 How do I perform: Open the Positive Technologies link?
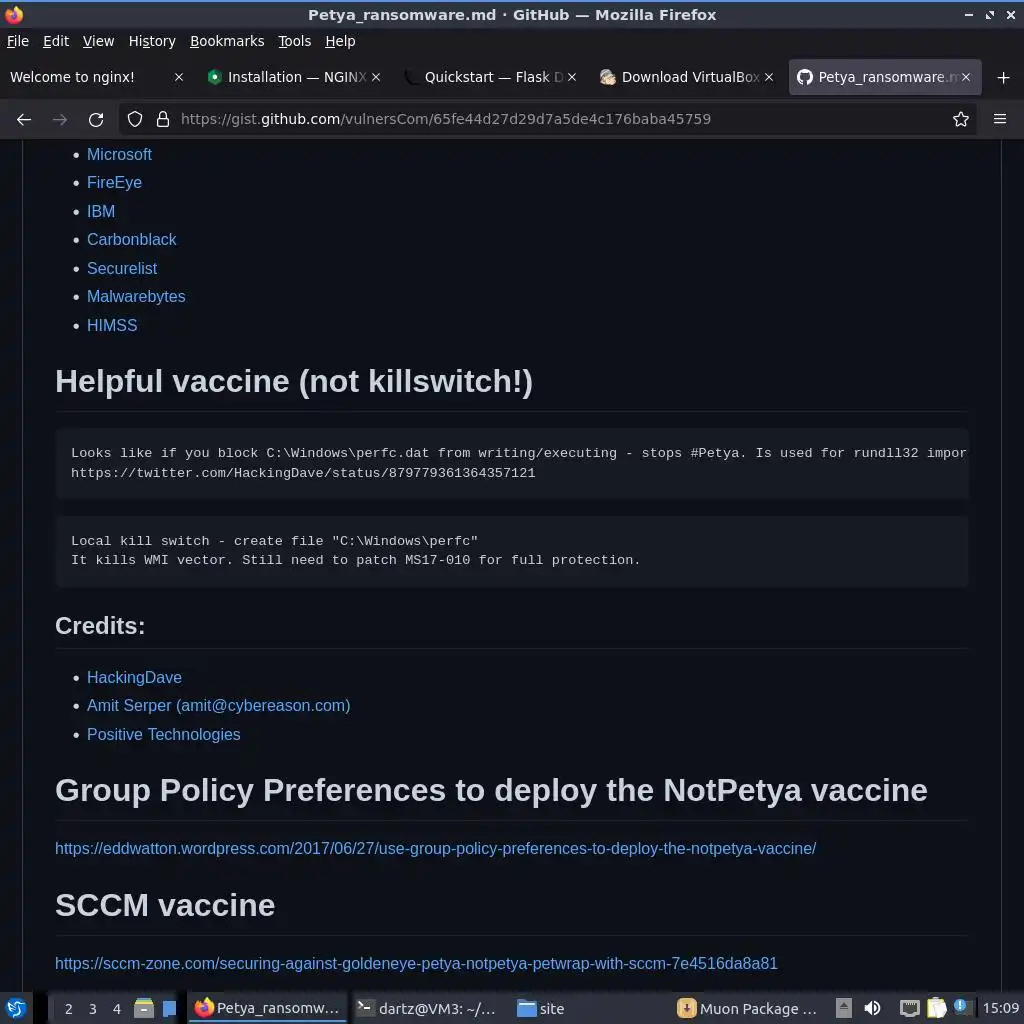(x=163, y=734)
